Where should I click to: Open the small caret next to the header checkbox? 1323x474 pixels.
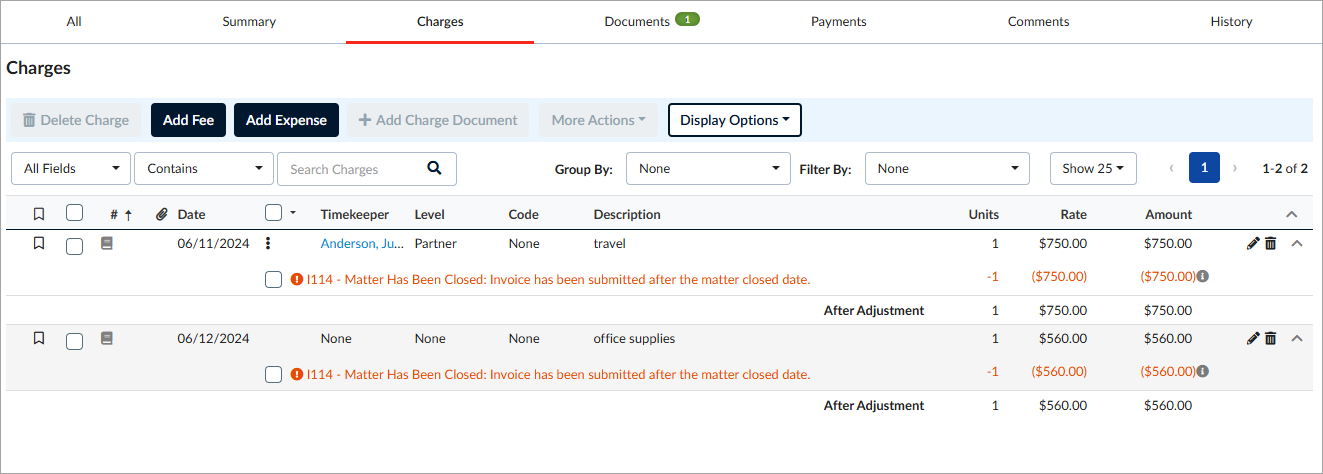(293, 213)
